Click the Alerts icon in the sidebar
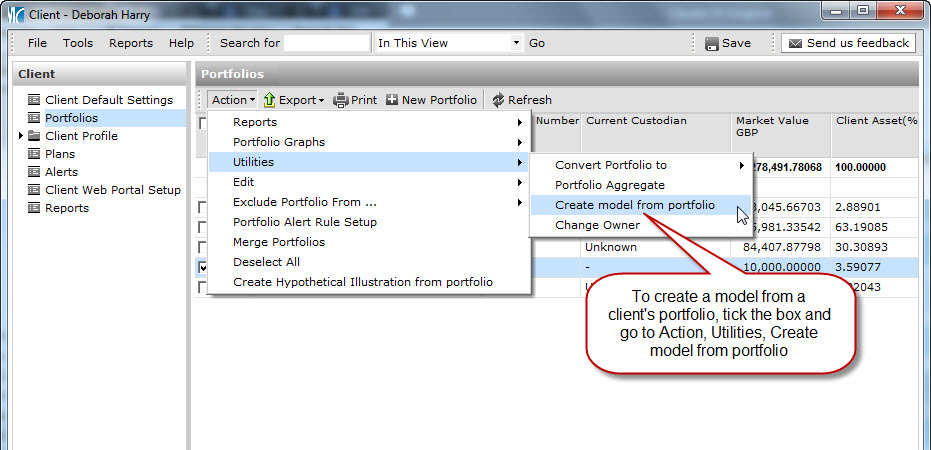 [34, 172]
